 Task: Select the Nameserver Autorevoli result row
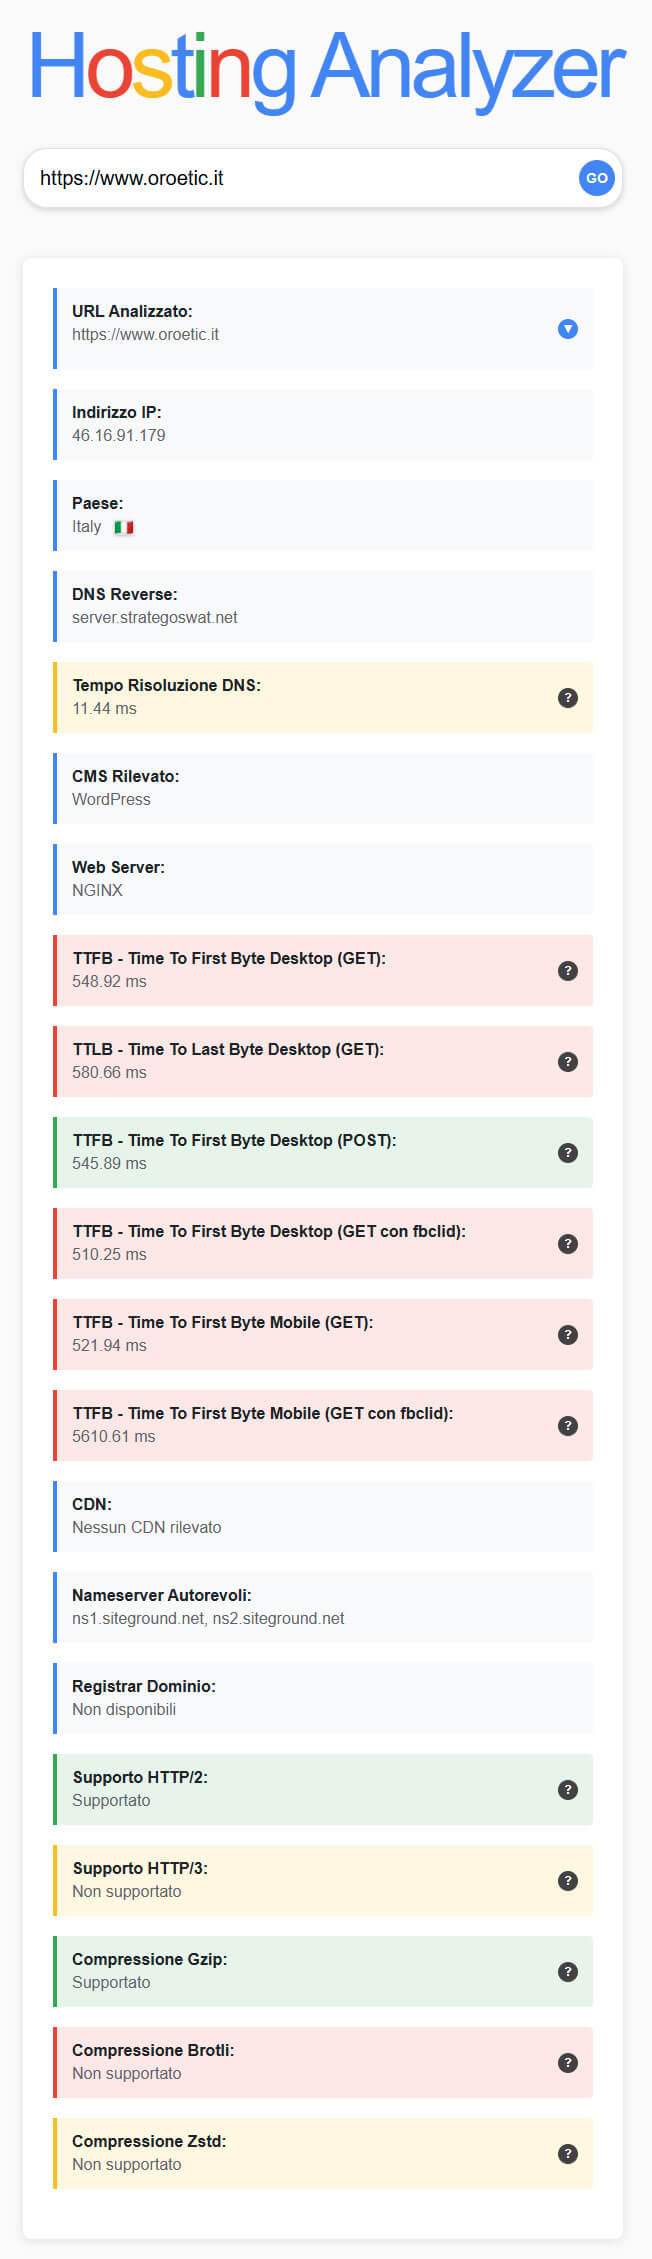coord(322,1607)
